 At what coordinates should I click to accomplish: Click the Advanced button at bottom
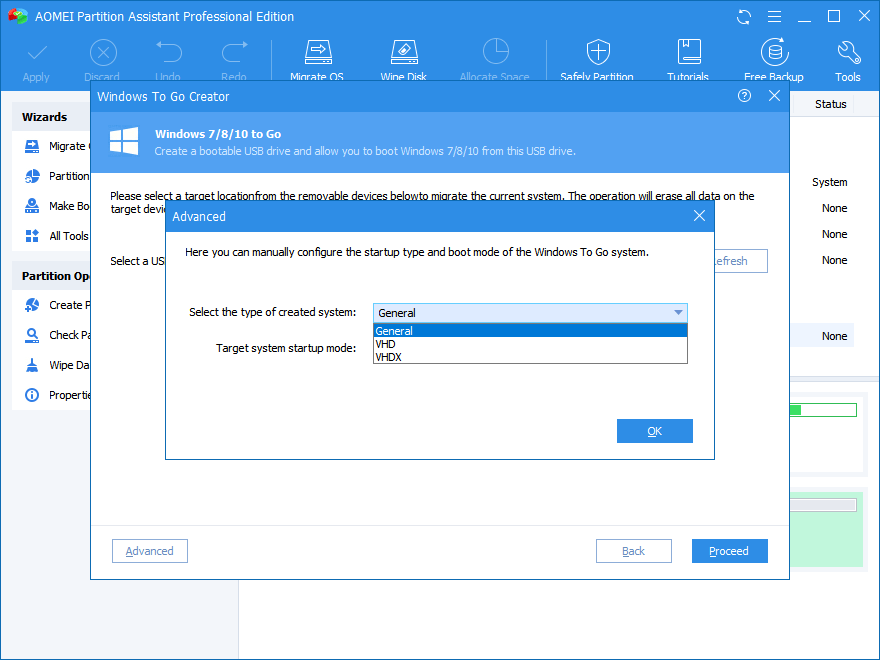(150, 551)
